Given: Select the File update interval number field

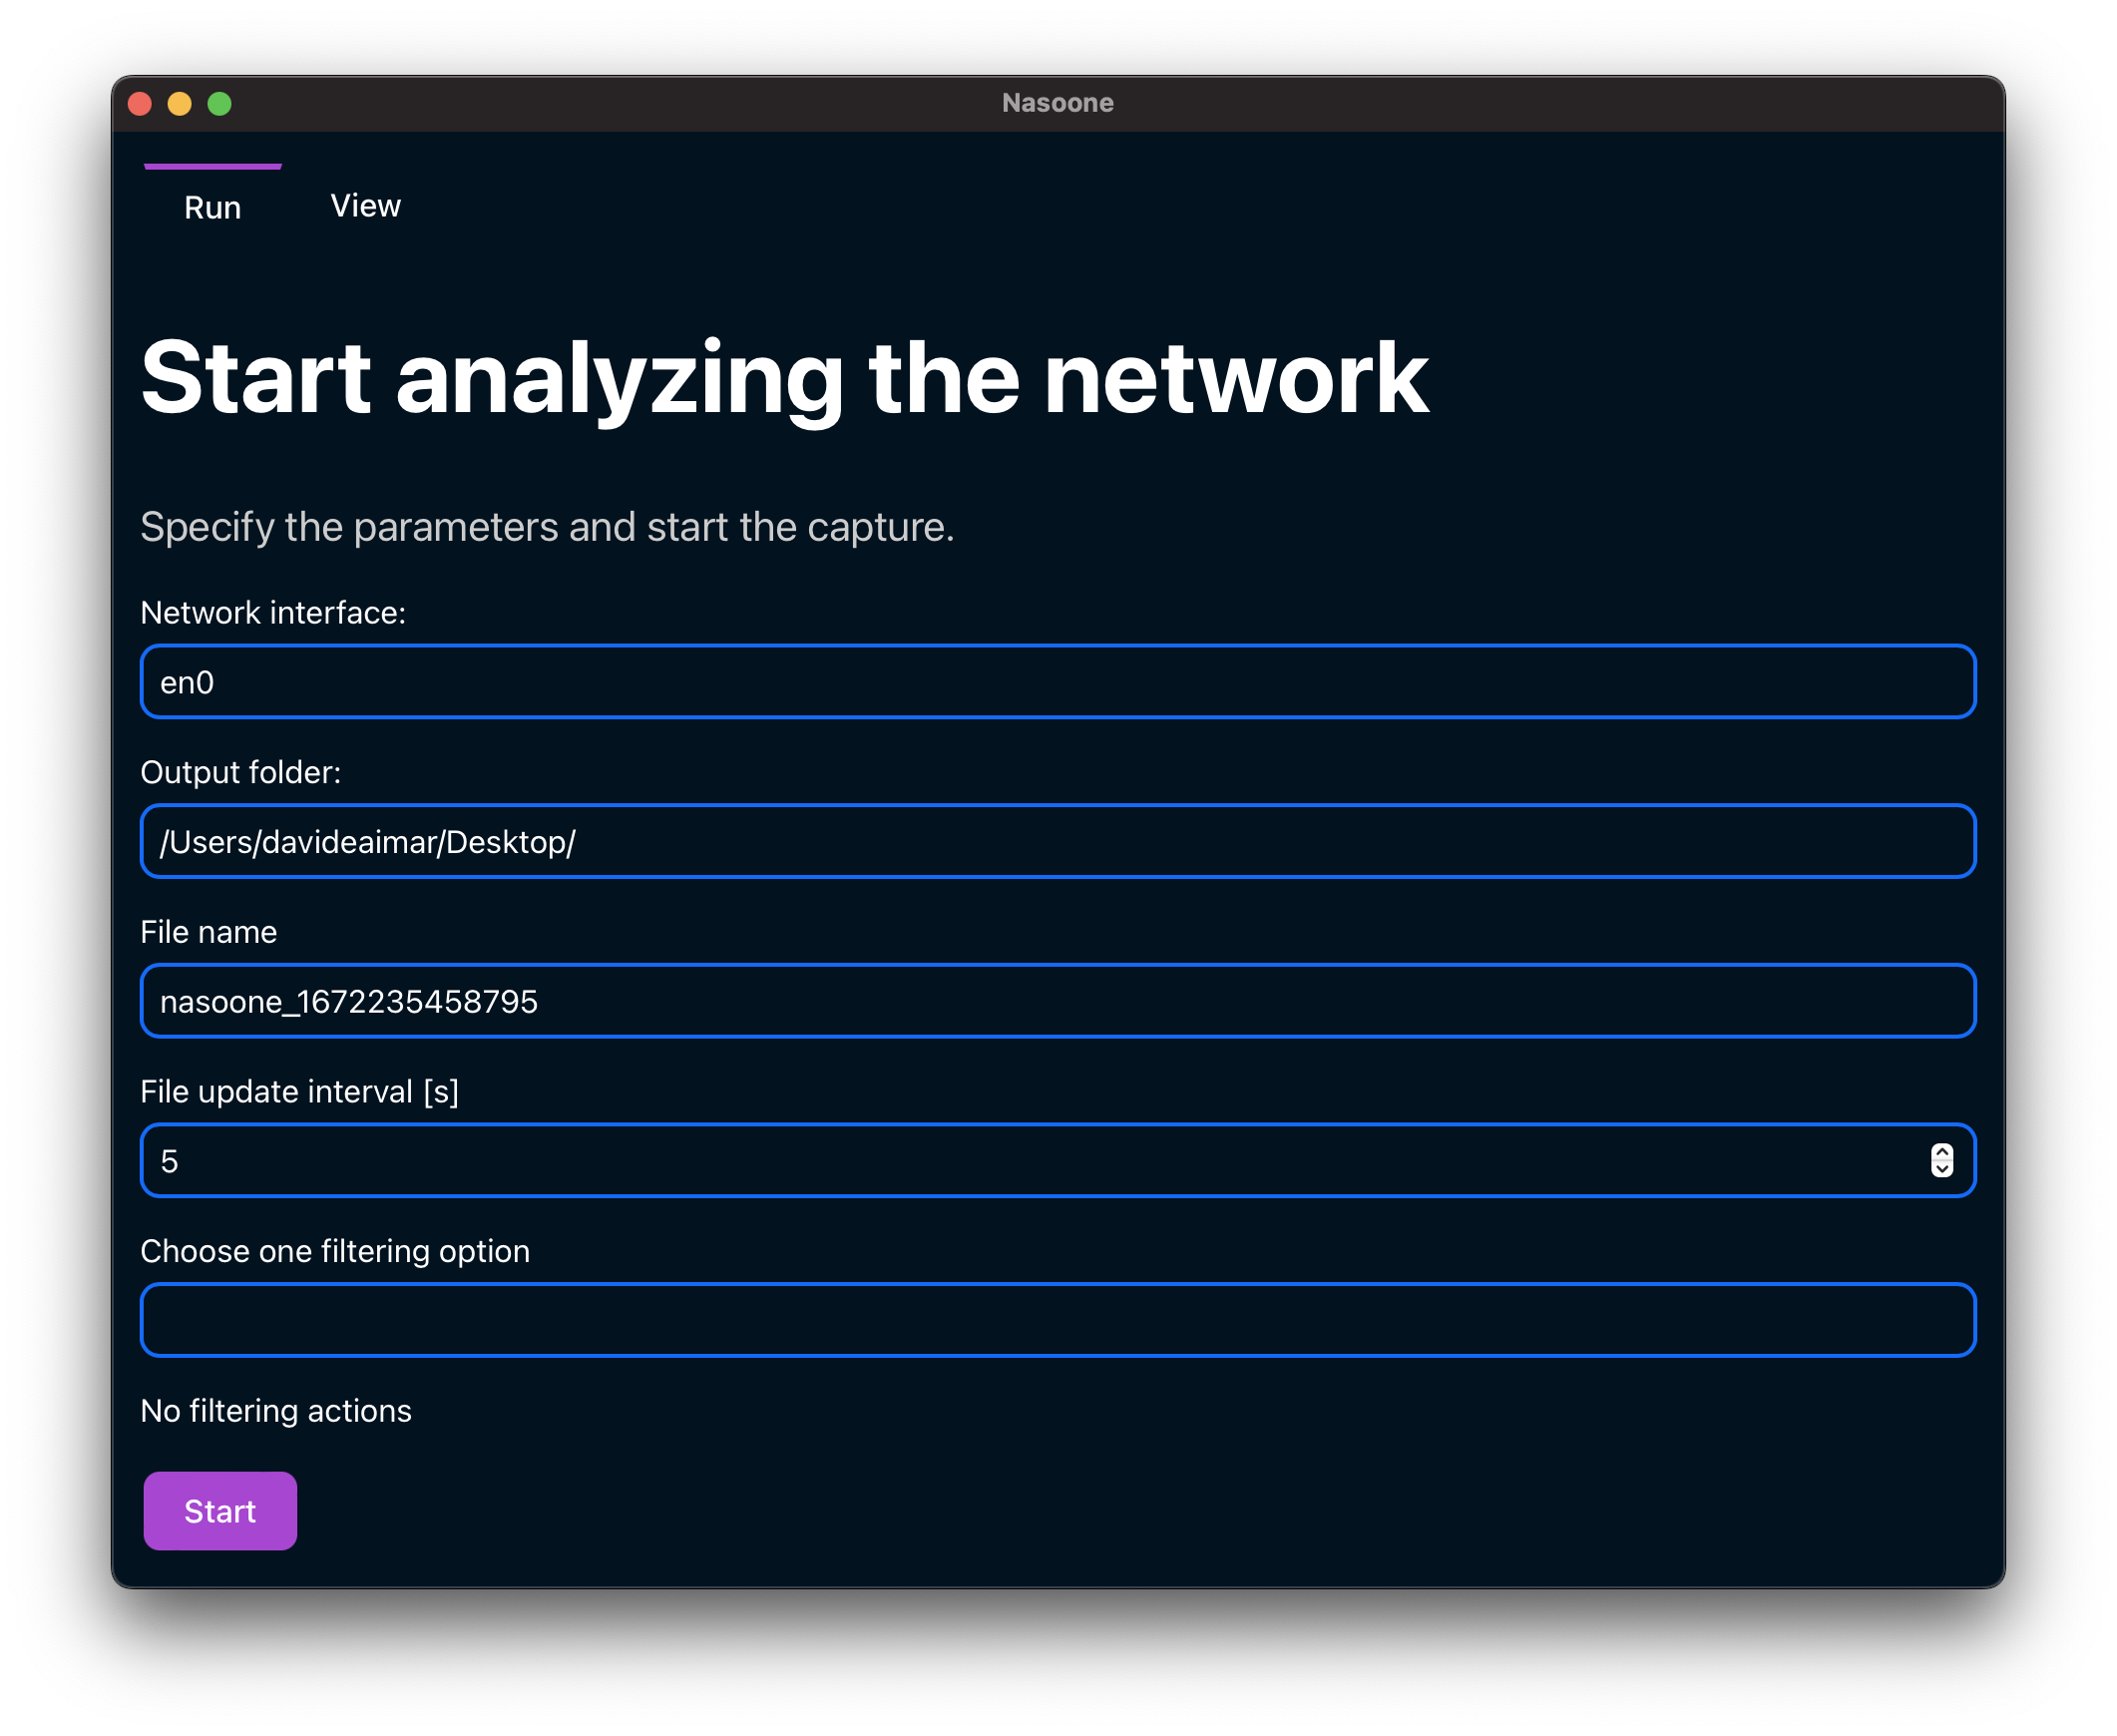Looking at the screenshot, I should pyautogui.click(x=1030, y=1161).
